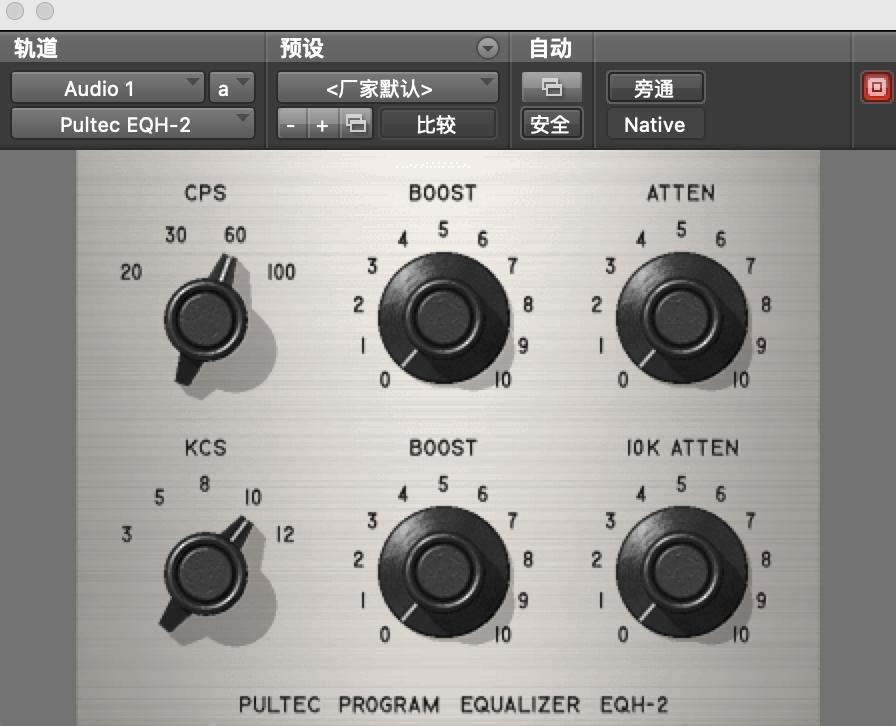The image size is (896, 726).
Task: Open the Audio 1 track selector dropdown
Action: (x=107, y=88)
